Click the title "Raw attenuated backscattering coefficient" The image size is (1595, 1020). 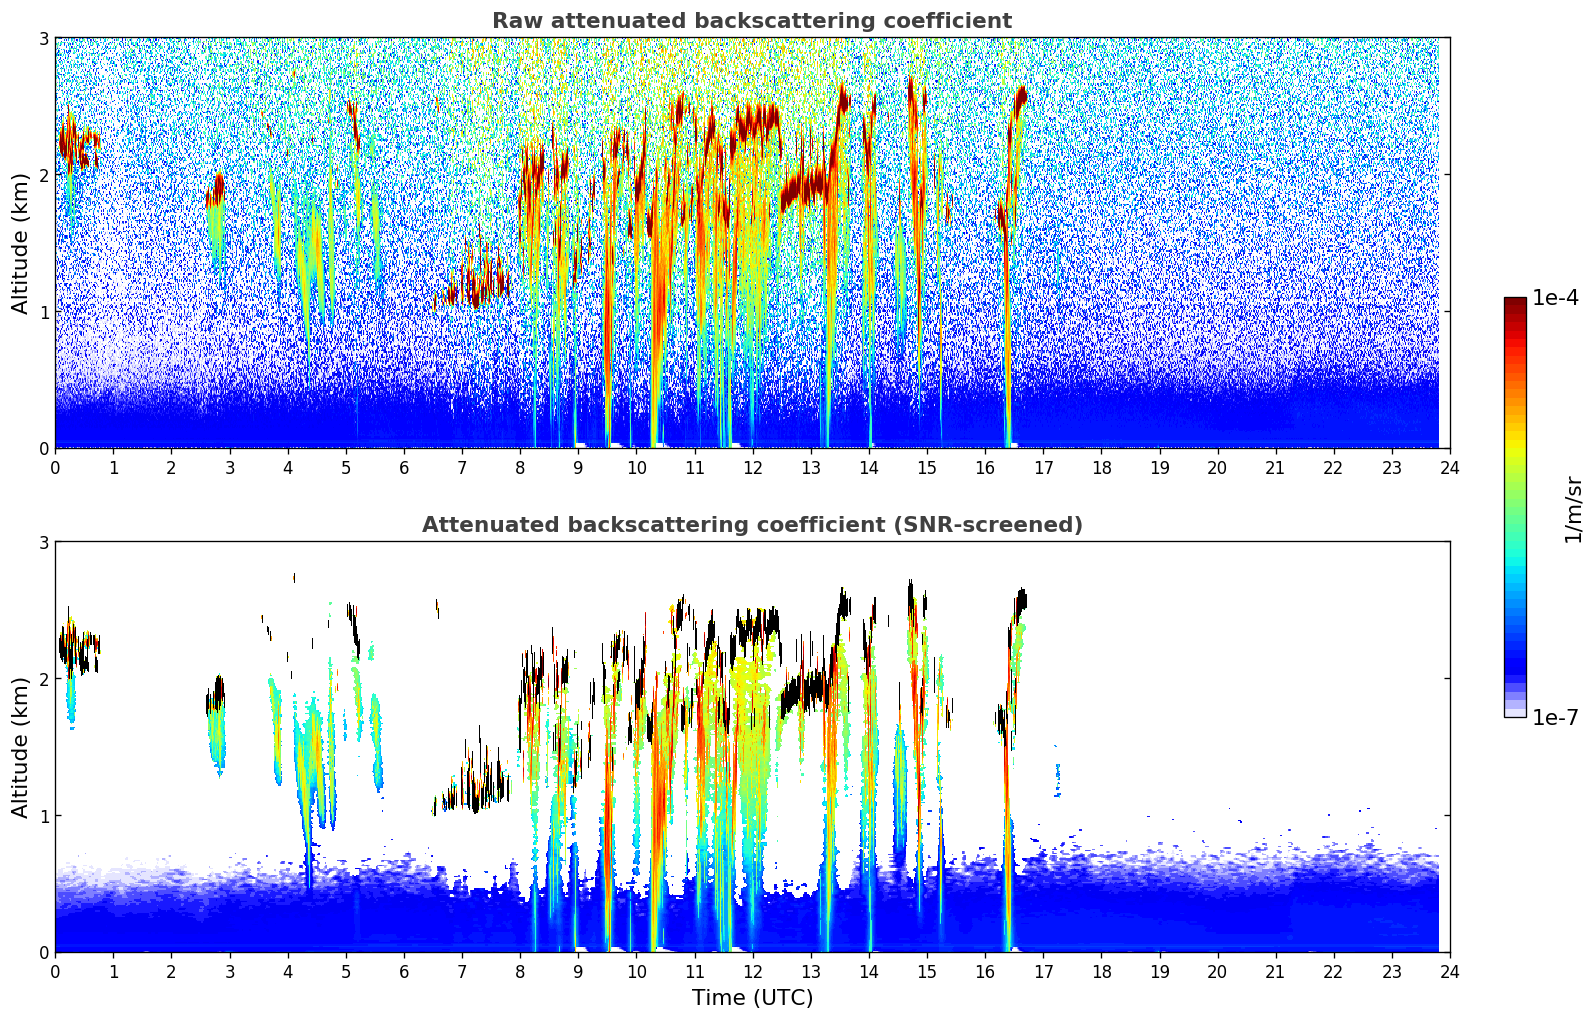[x=752, y=21]
